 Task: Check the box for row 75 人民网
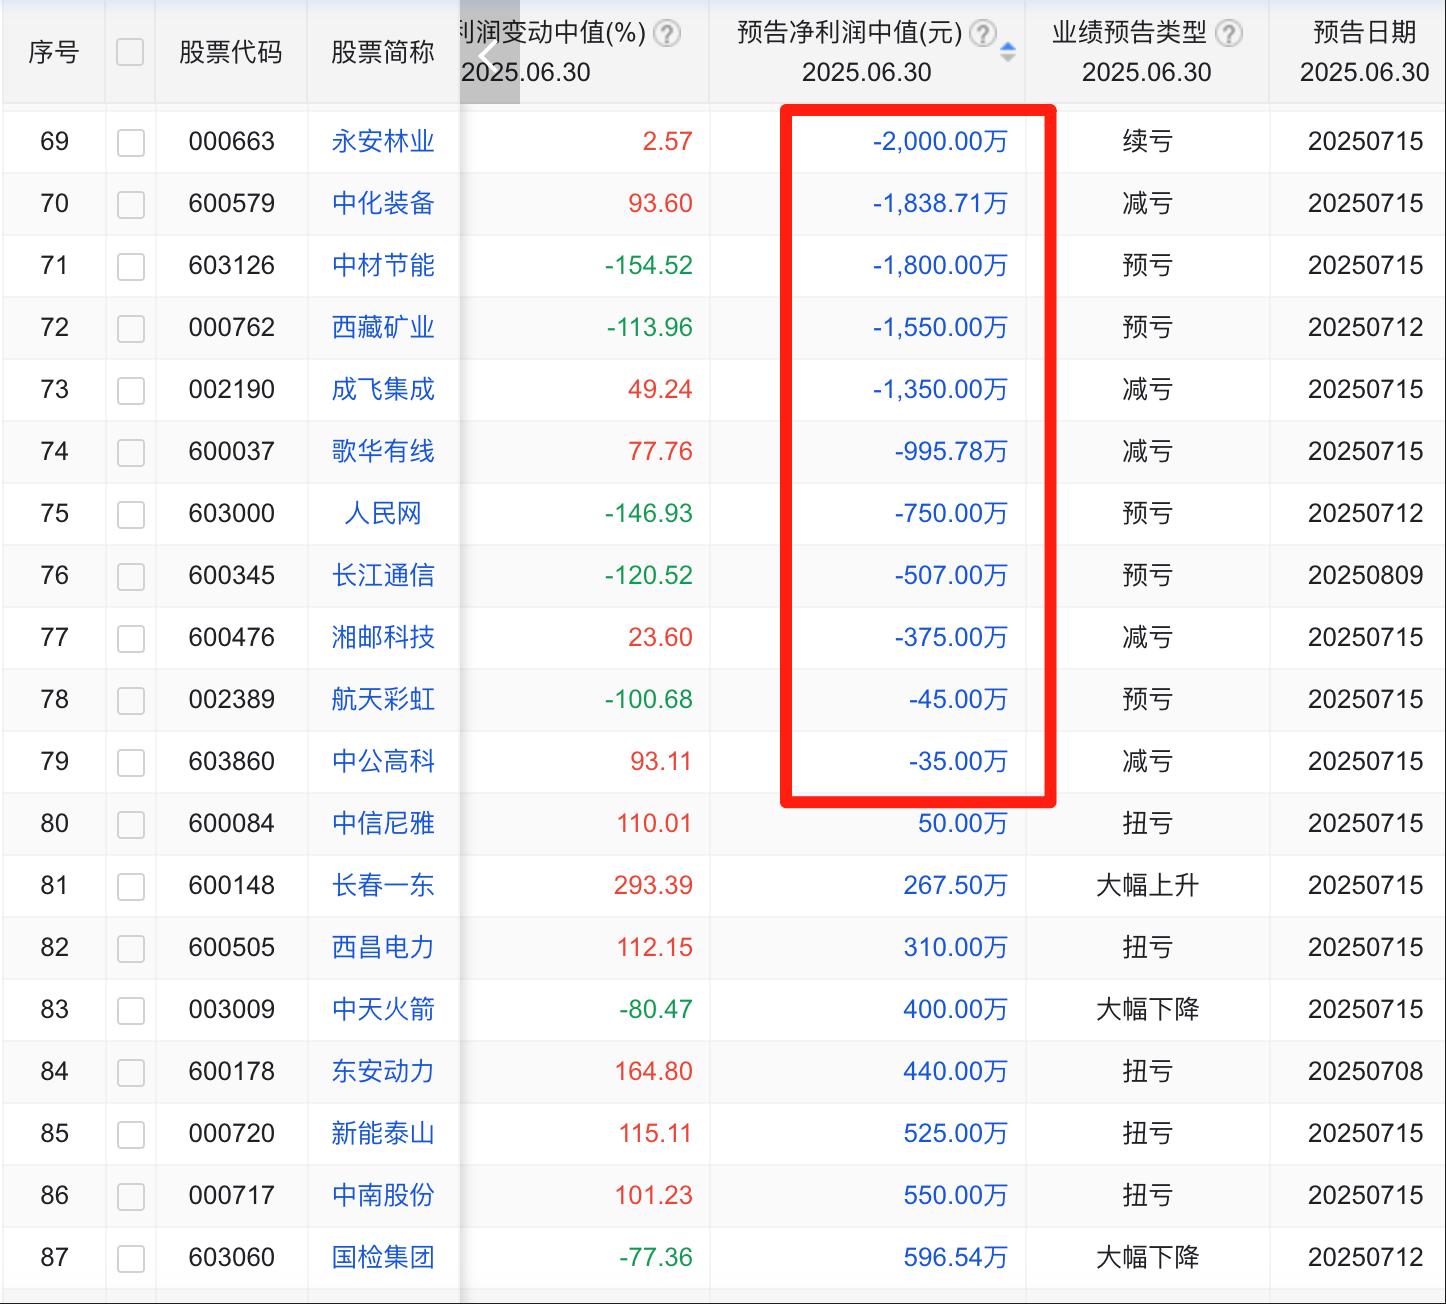coord(131,515)
